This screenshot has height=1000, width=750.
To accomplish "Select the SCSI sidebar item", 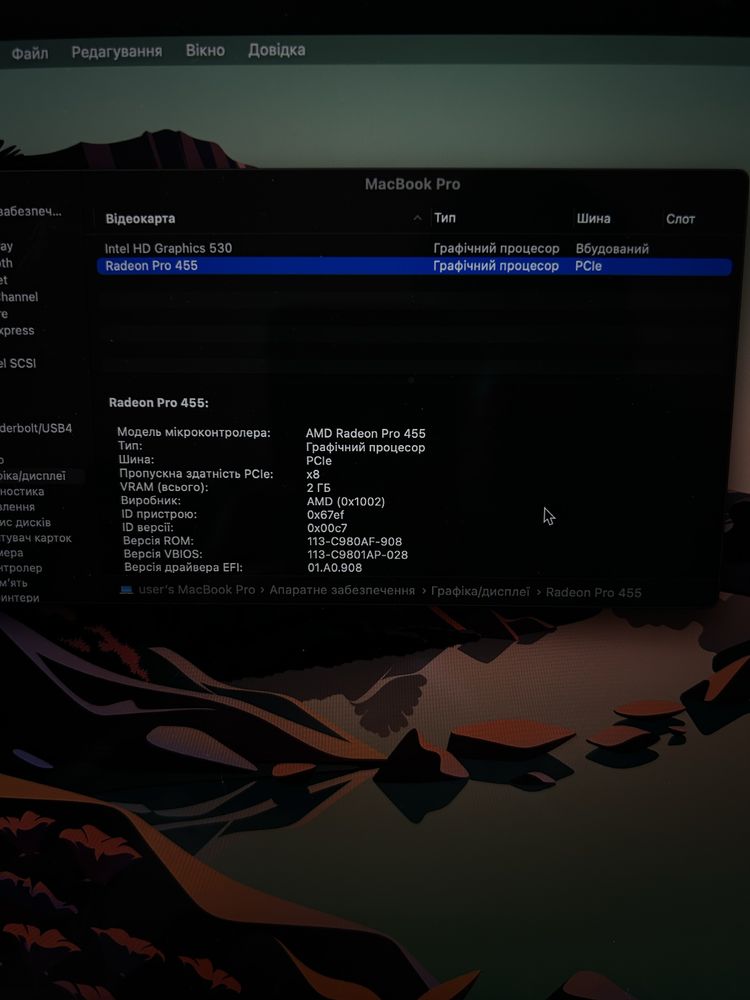I will point(18,364).
